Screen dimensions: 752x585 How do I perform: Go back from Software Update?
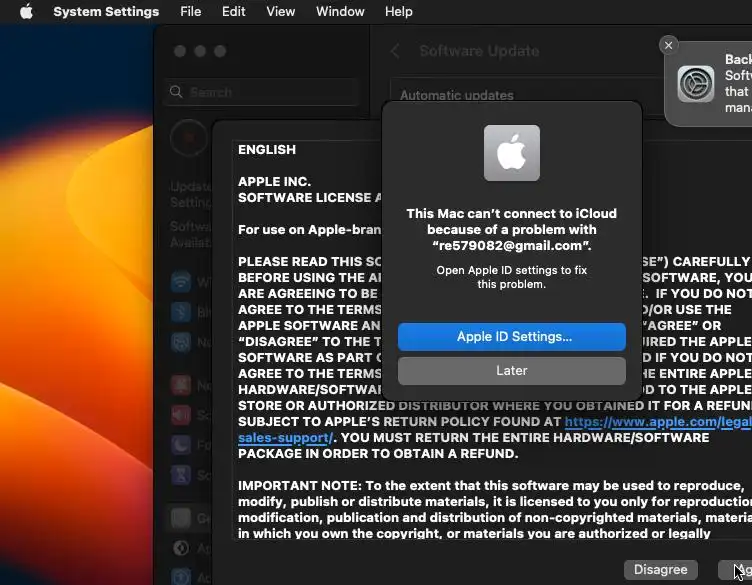coord(395,51)
